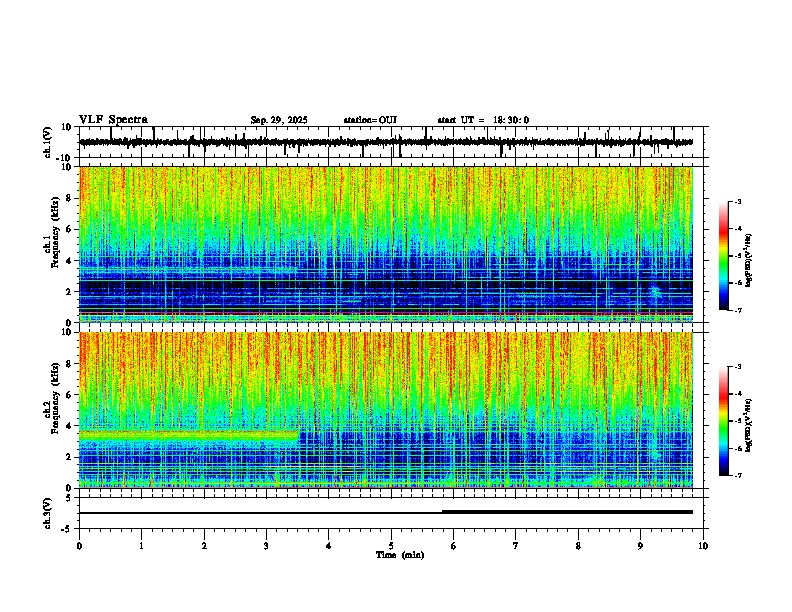Click the "9" tick on the Time axis

[640, 546]
